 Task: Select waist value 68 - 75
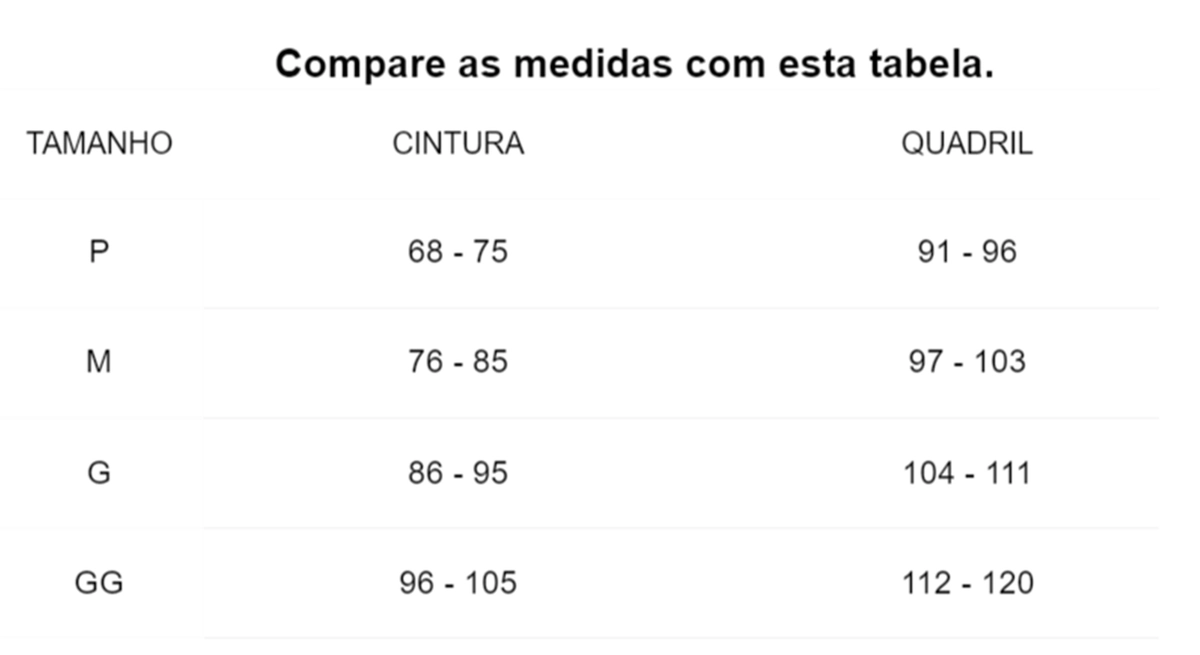(458, 251)
